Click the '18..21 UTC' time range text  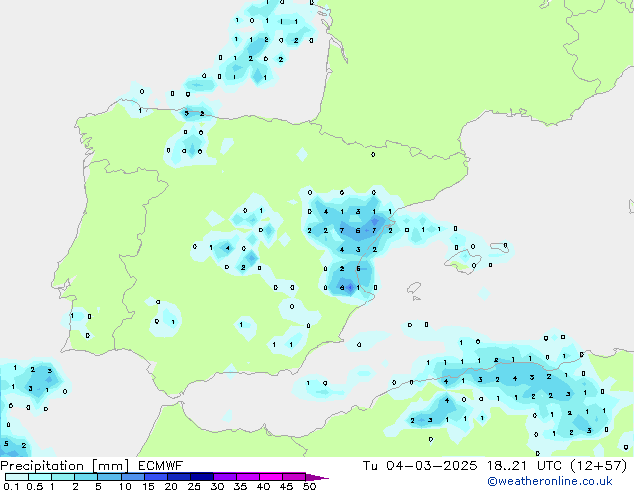[x=524, y=466]
